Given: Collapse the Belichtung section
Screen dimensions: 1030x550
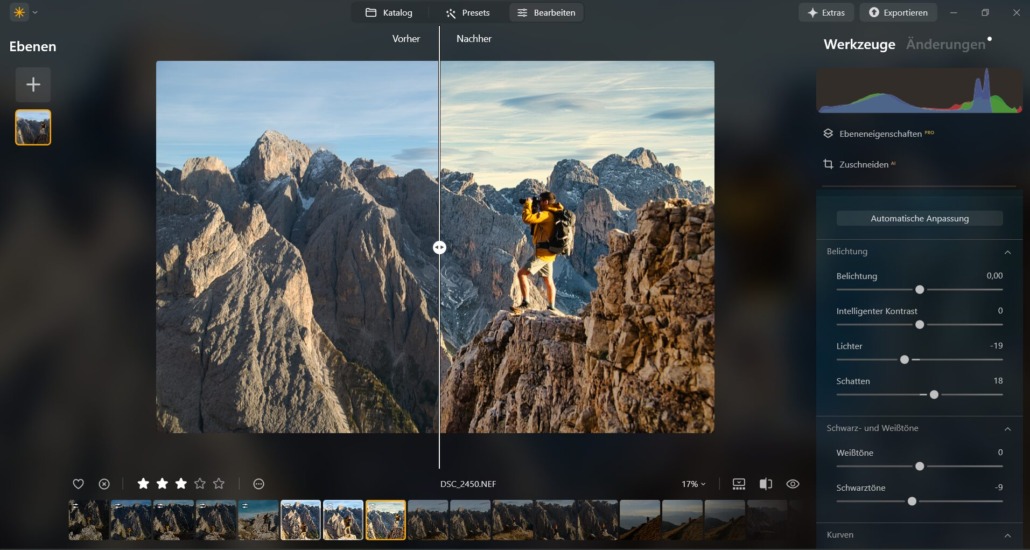Looking at the screenshot, I should tap(1007, 252).
